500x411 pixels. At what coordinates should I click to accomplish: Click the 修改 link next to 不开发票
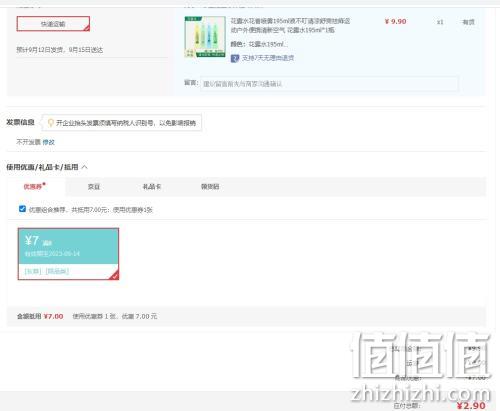point(49,142)
